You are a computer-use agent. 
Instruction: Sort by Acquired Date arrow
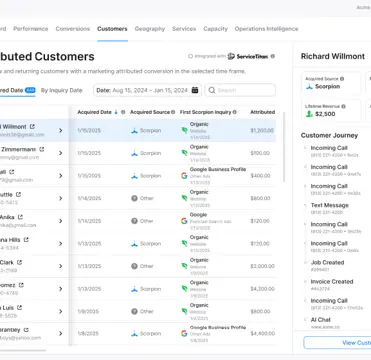click(x=116, y=112)
